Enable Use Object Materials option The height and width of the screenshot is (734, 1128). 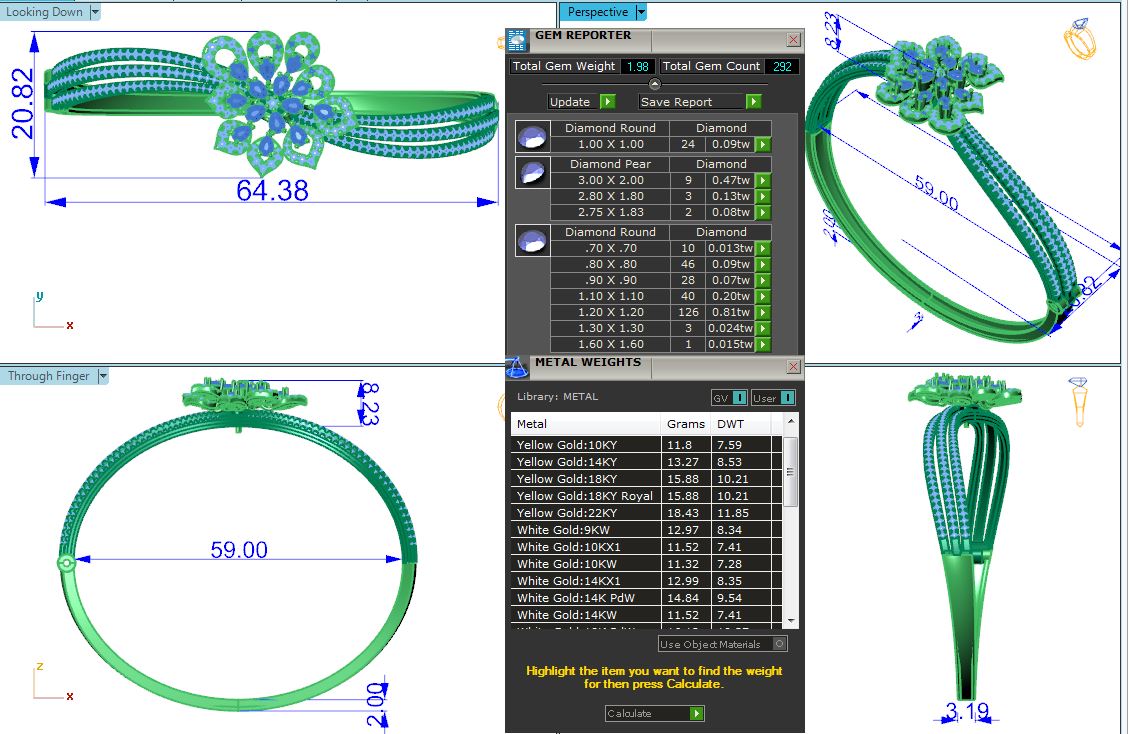coord(780,644)
